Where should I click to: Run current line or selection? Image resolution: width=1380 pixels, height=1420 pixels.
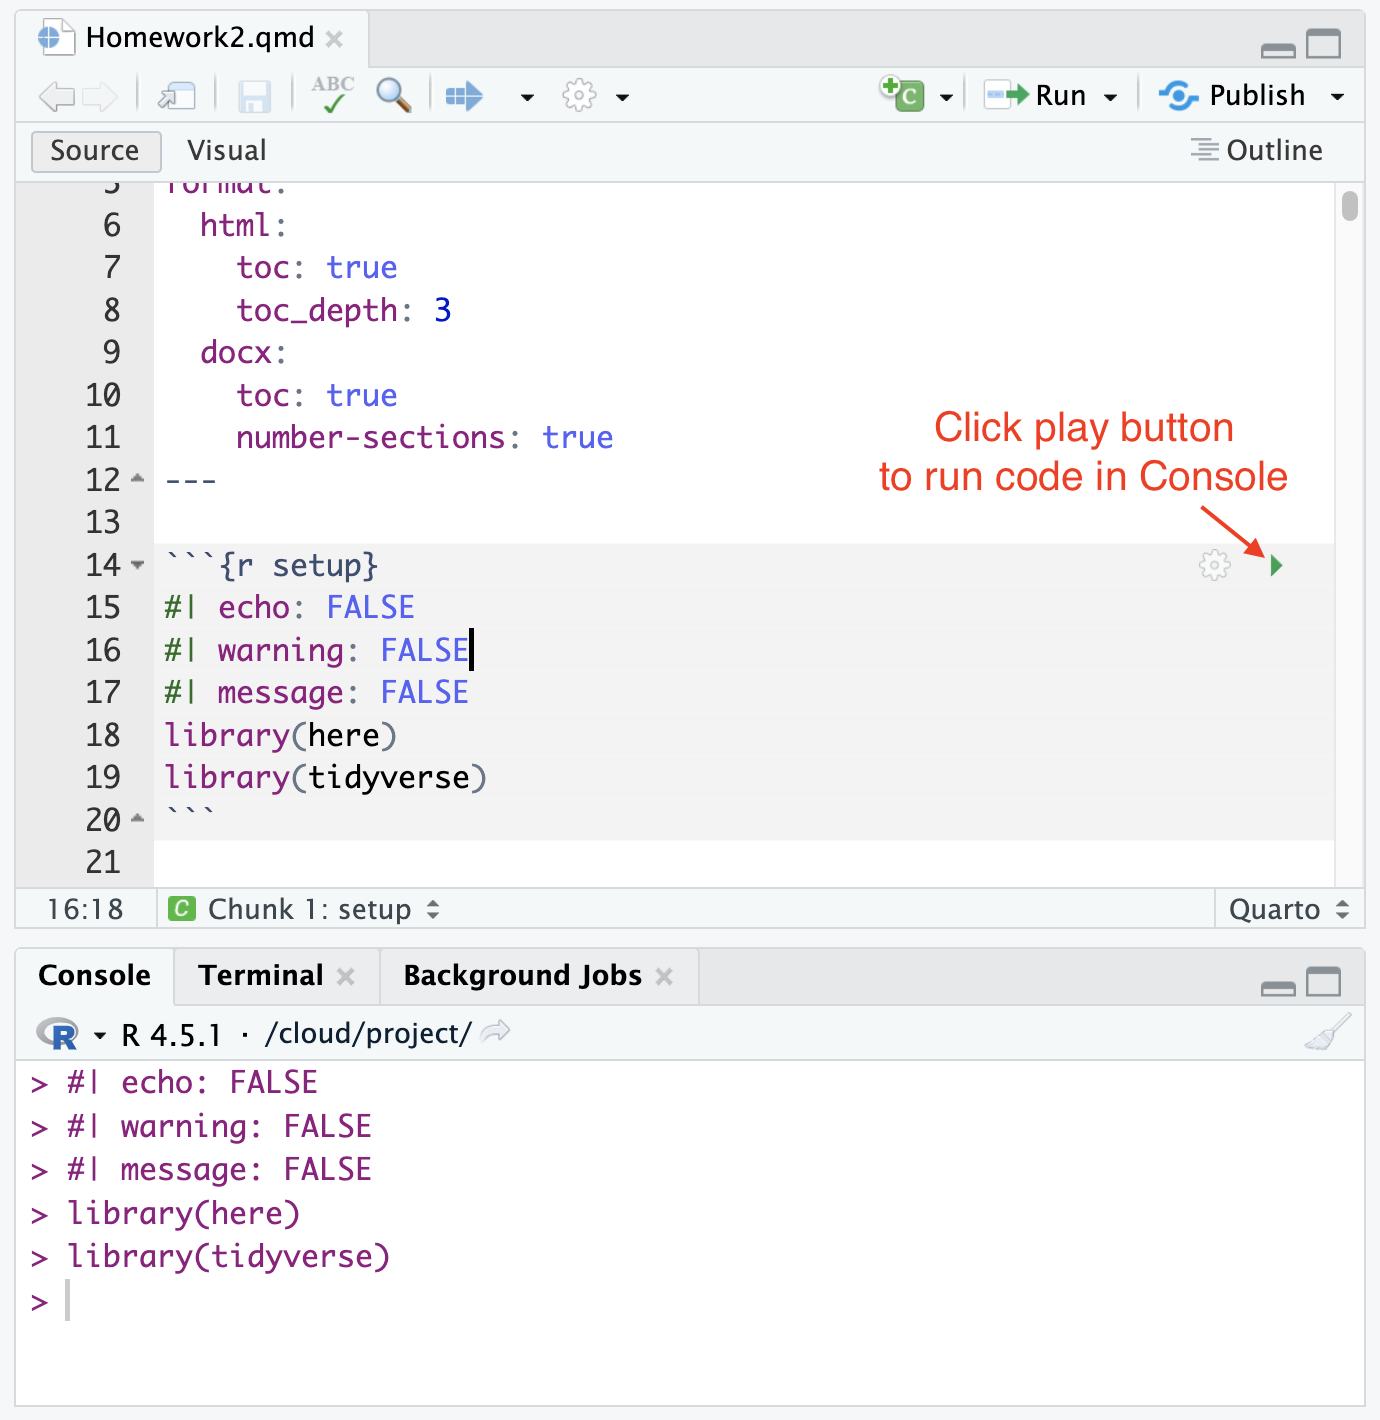coord(1036,96)
